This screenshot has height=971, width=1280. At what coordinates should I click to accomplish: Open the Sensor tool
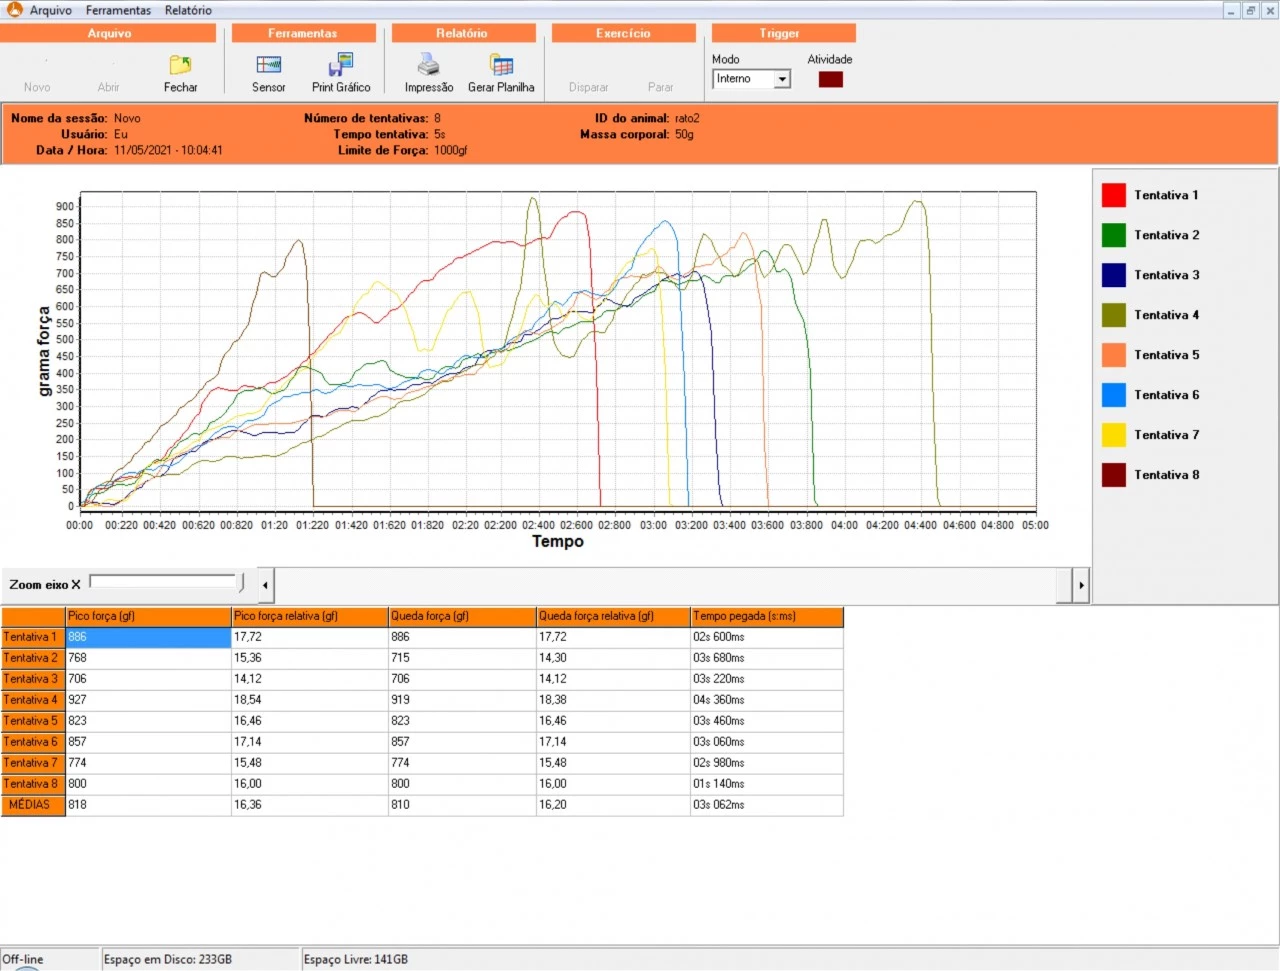[268, 66]
